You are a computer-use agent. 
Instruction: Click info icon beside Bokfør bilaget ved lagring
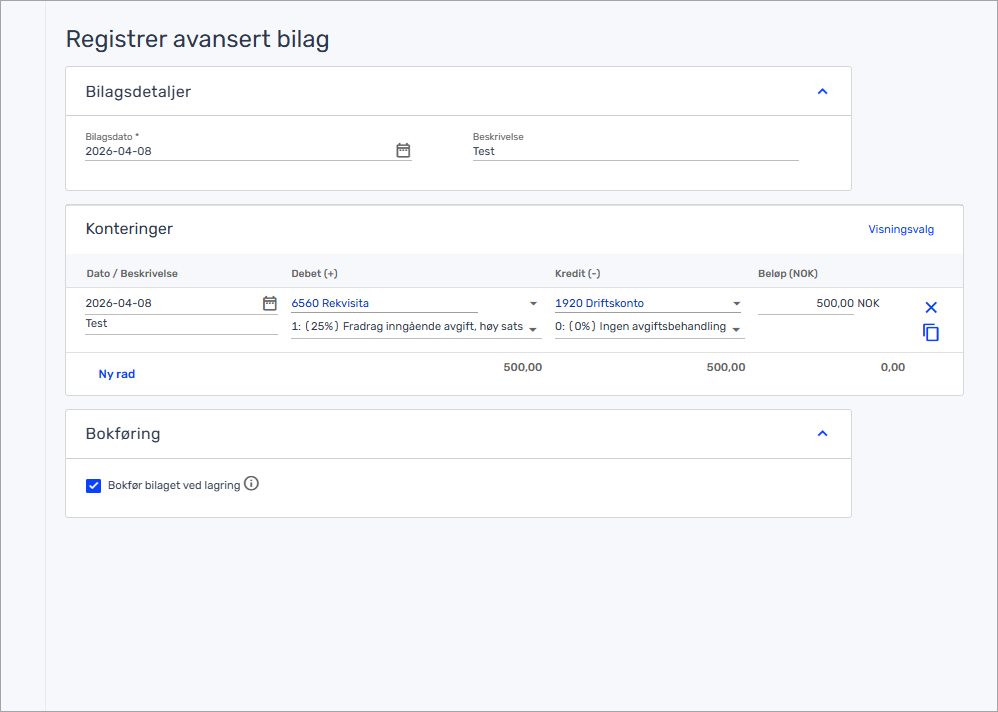point(252,484)
